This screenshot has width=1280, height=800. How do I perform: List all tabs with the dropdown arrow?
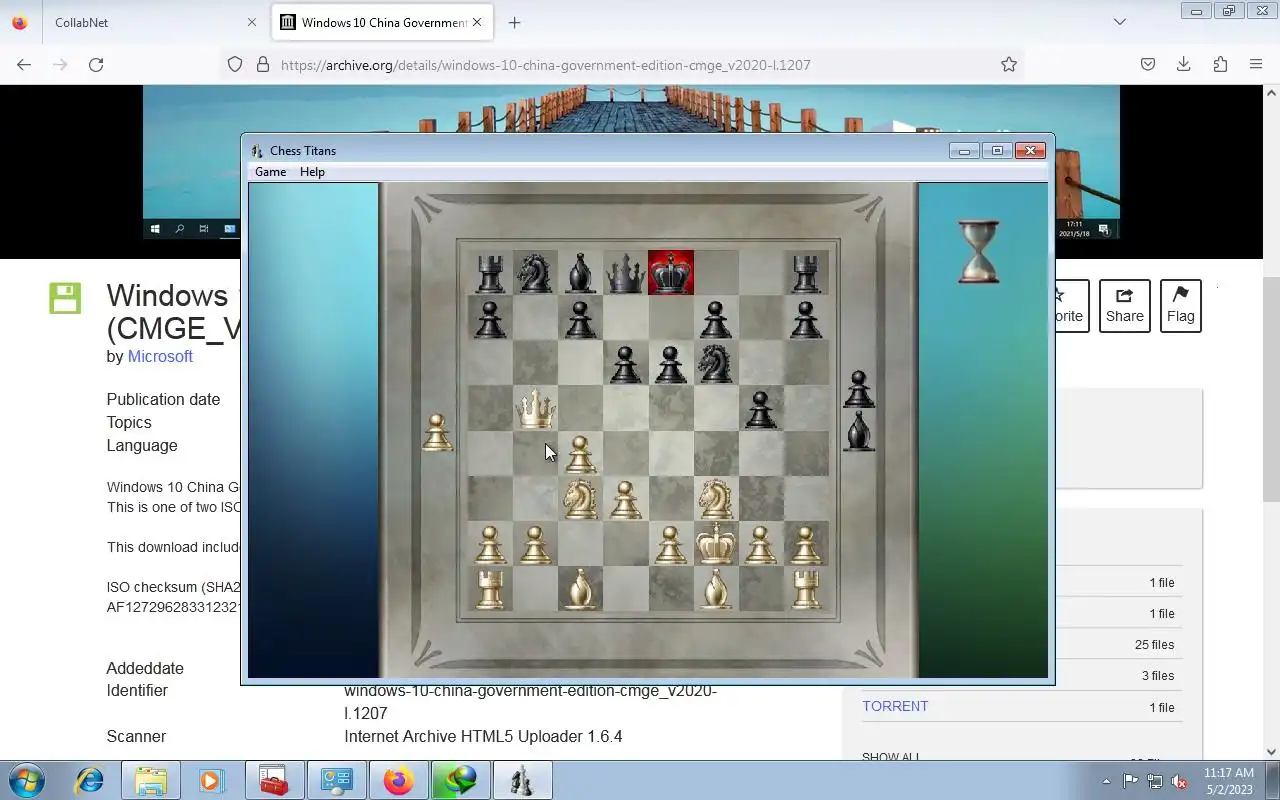(1120, 22)
